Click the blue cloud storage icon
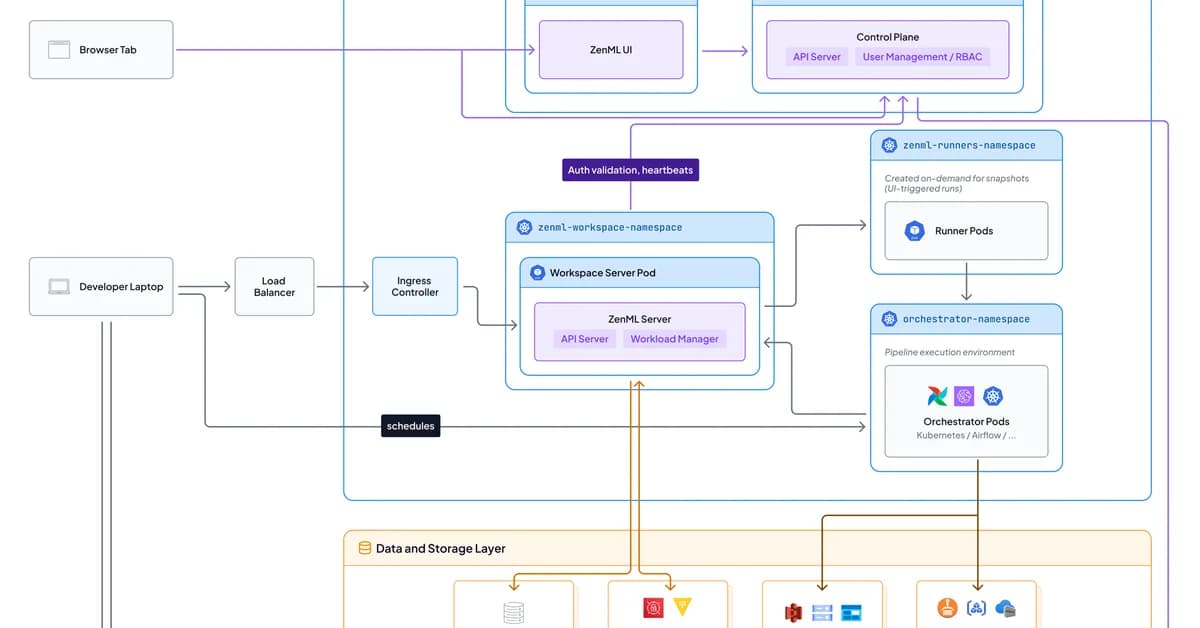The image size is (1200, 628). click(1006, 608)
